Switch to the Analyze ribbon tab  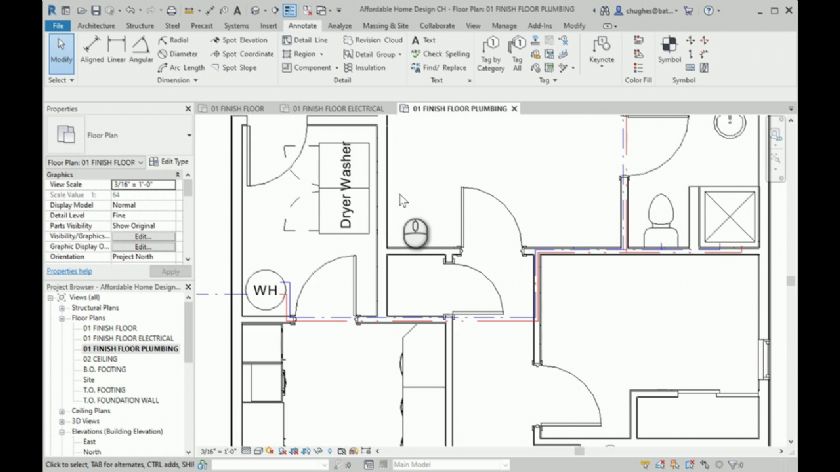[339, 25]
